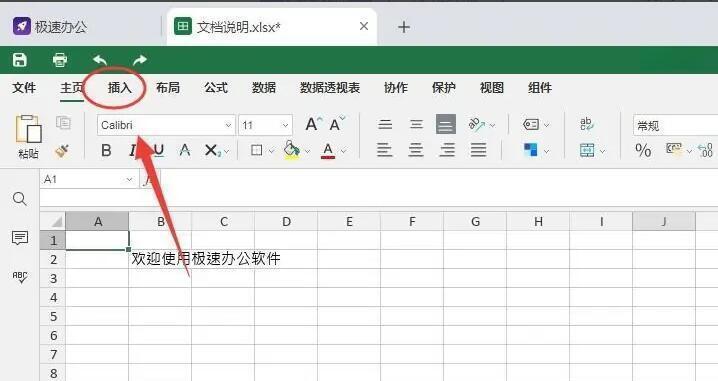The image size is (718, 381).
Task: Switch to the 极速办公 home tab
Action: (x=50, y=27)
